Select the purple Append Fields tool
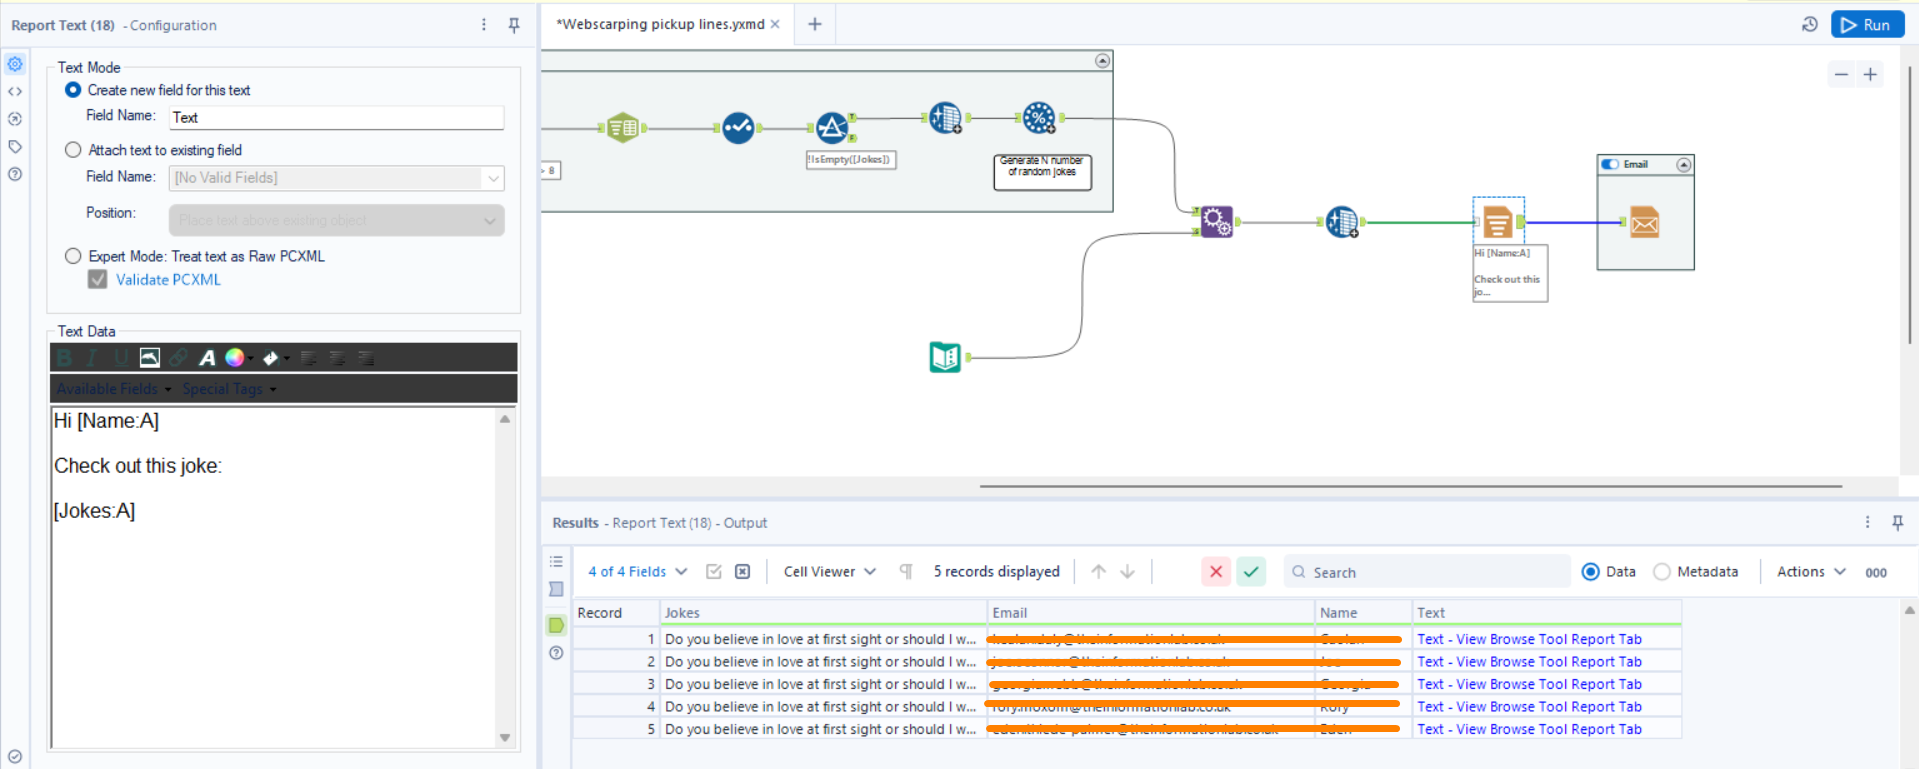The height and width of the screenshot is (769, 1919). coord(1216,221)
